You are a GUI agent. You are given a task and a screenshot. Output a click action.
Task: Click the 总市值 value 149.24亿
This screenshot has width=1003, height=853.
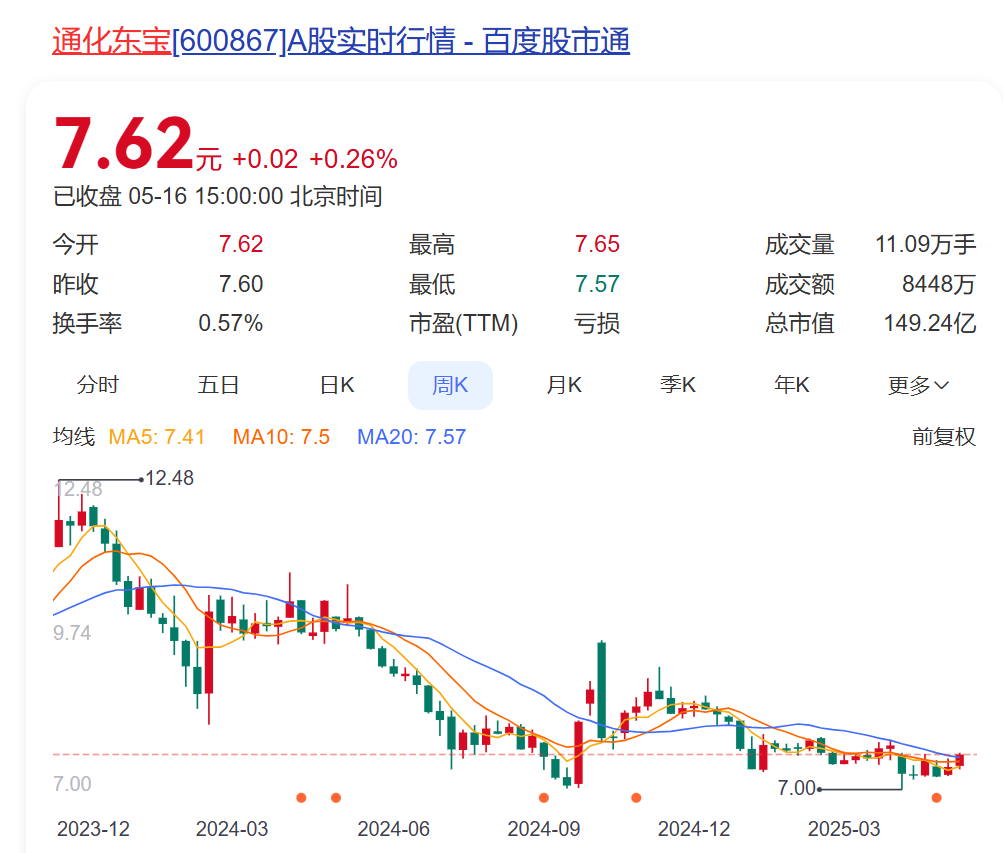930,323
